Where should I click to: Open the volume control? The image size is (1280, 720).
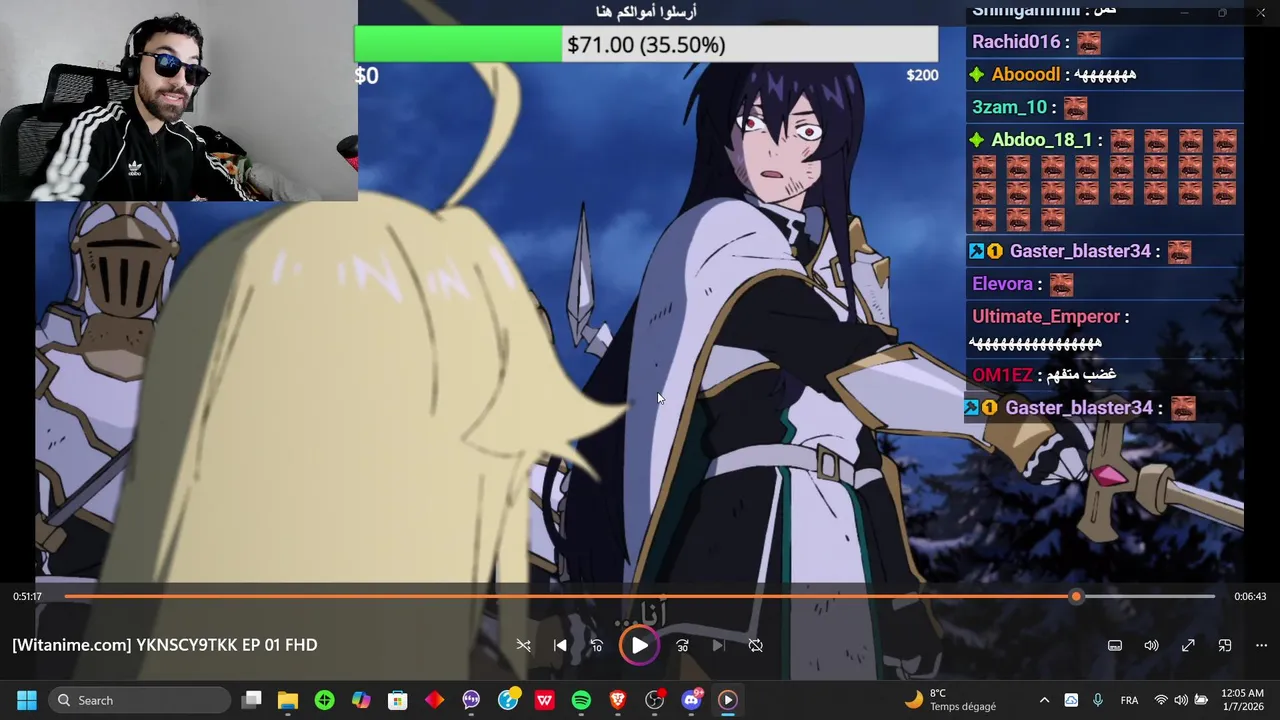click(1152, 646)
